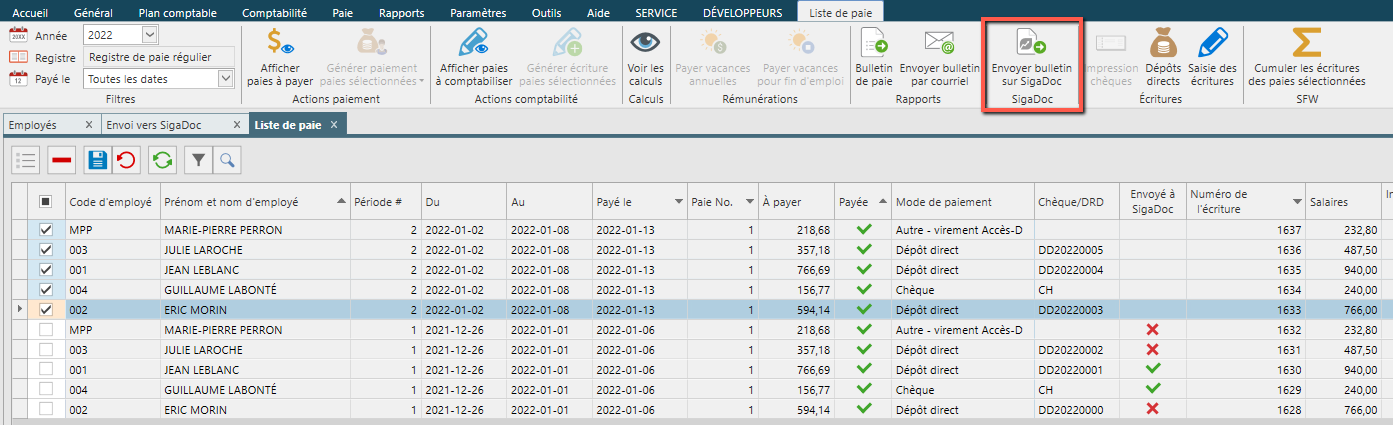Click the Salaires column header
The height and width of the screenshot is (425, 1393).
[1344, 201]
